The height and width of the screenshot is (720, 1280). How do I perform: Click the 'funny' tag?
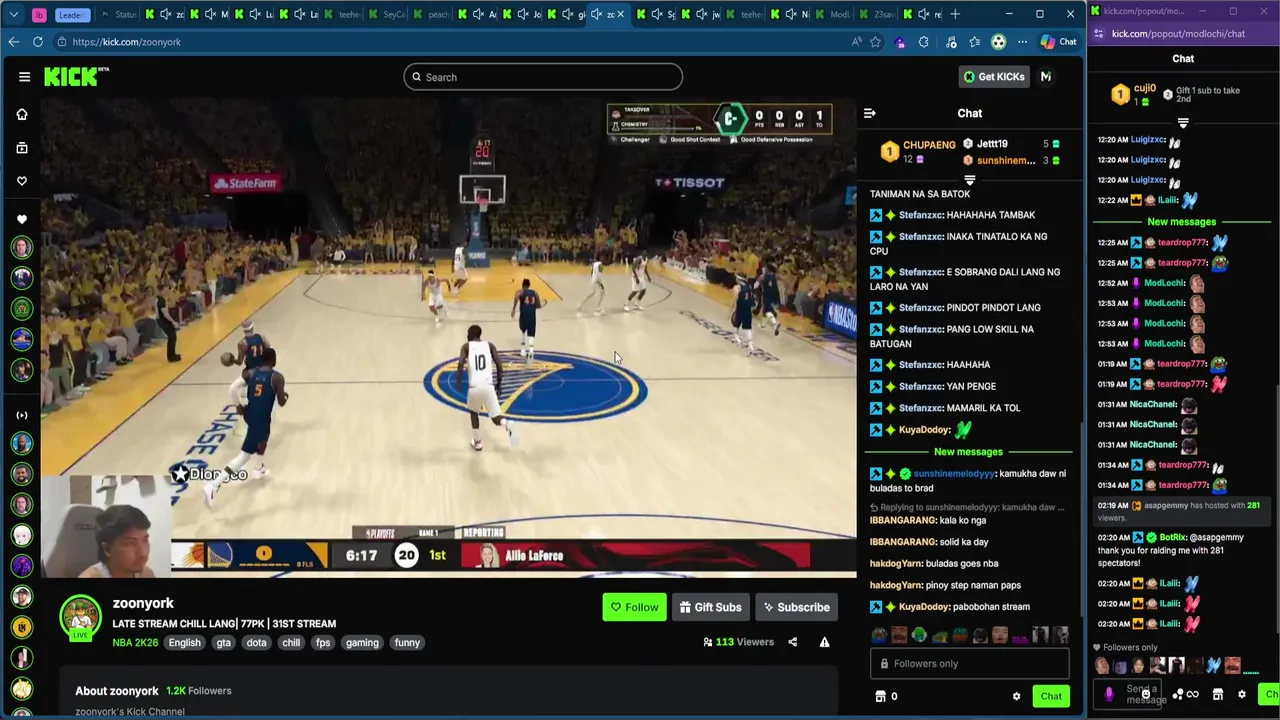407,642
